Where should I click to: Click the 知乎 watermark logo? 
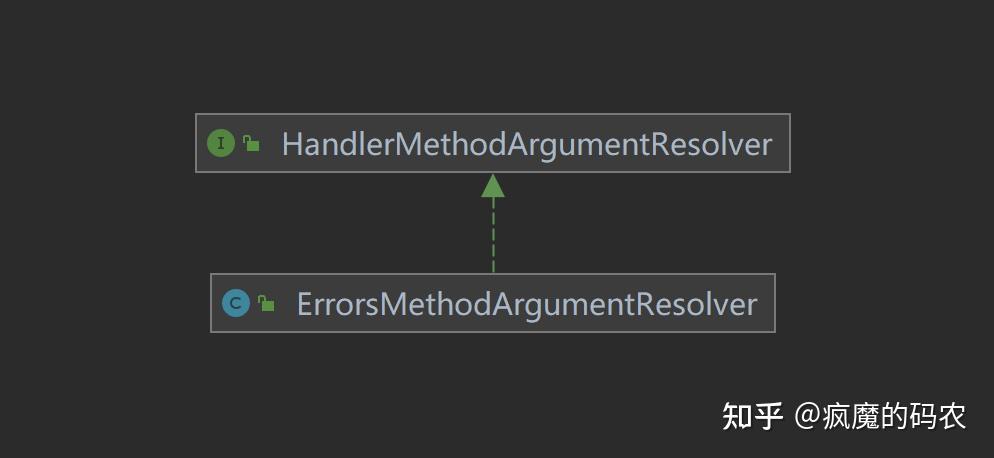752,417
